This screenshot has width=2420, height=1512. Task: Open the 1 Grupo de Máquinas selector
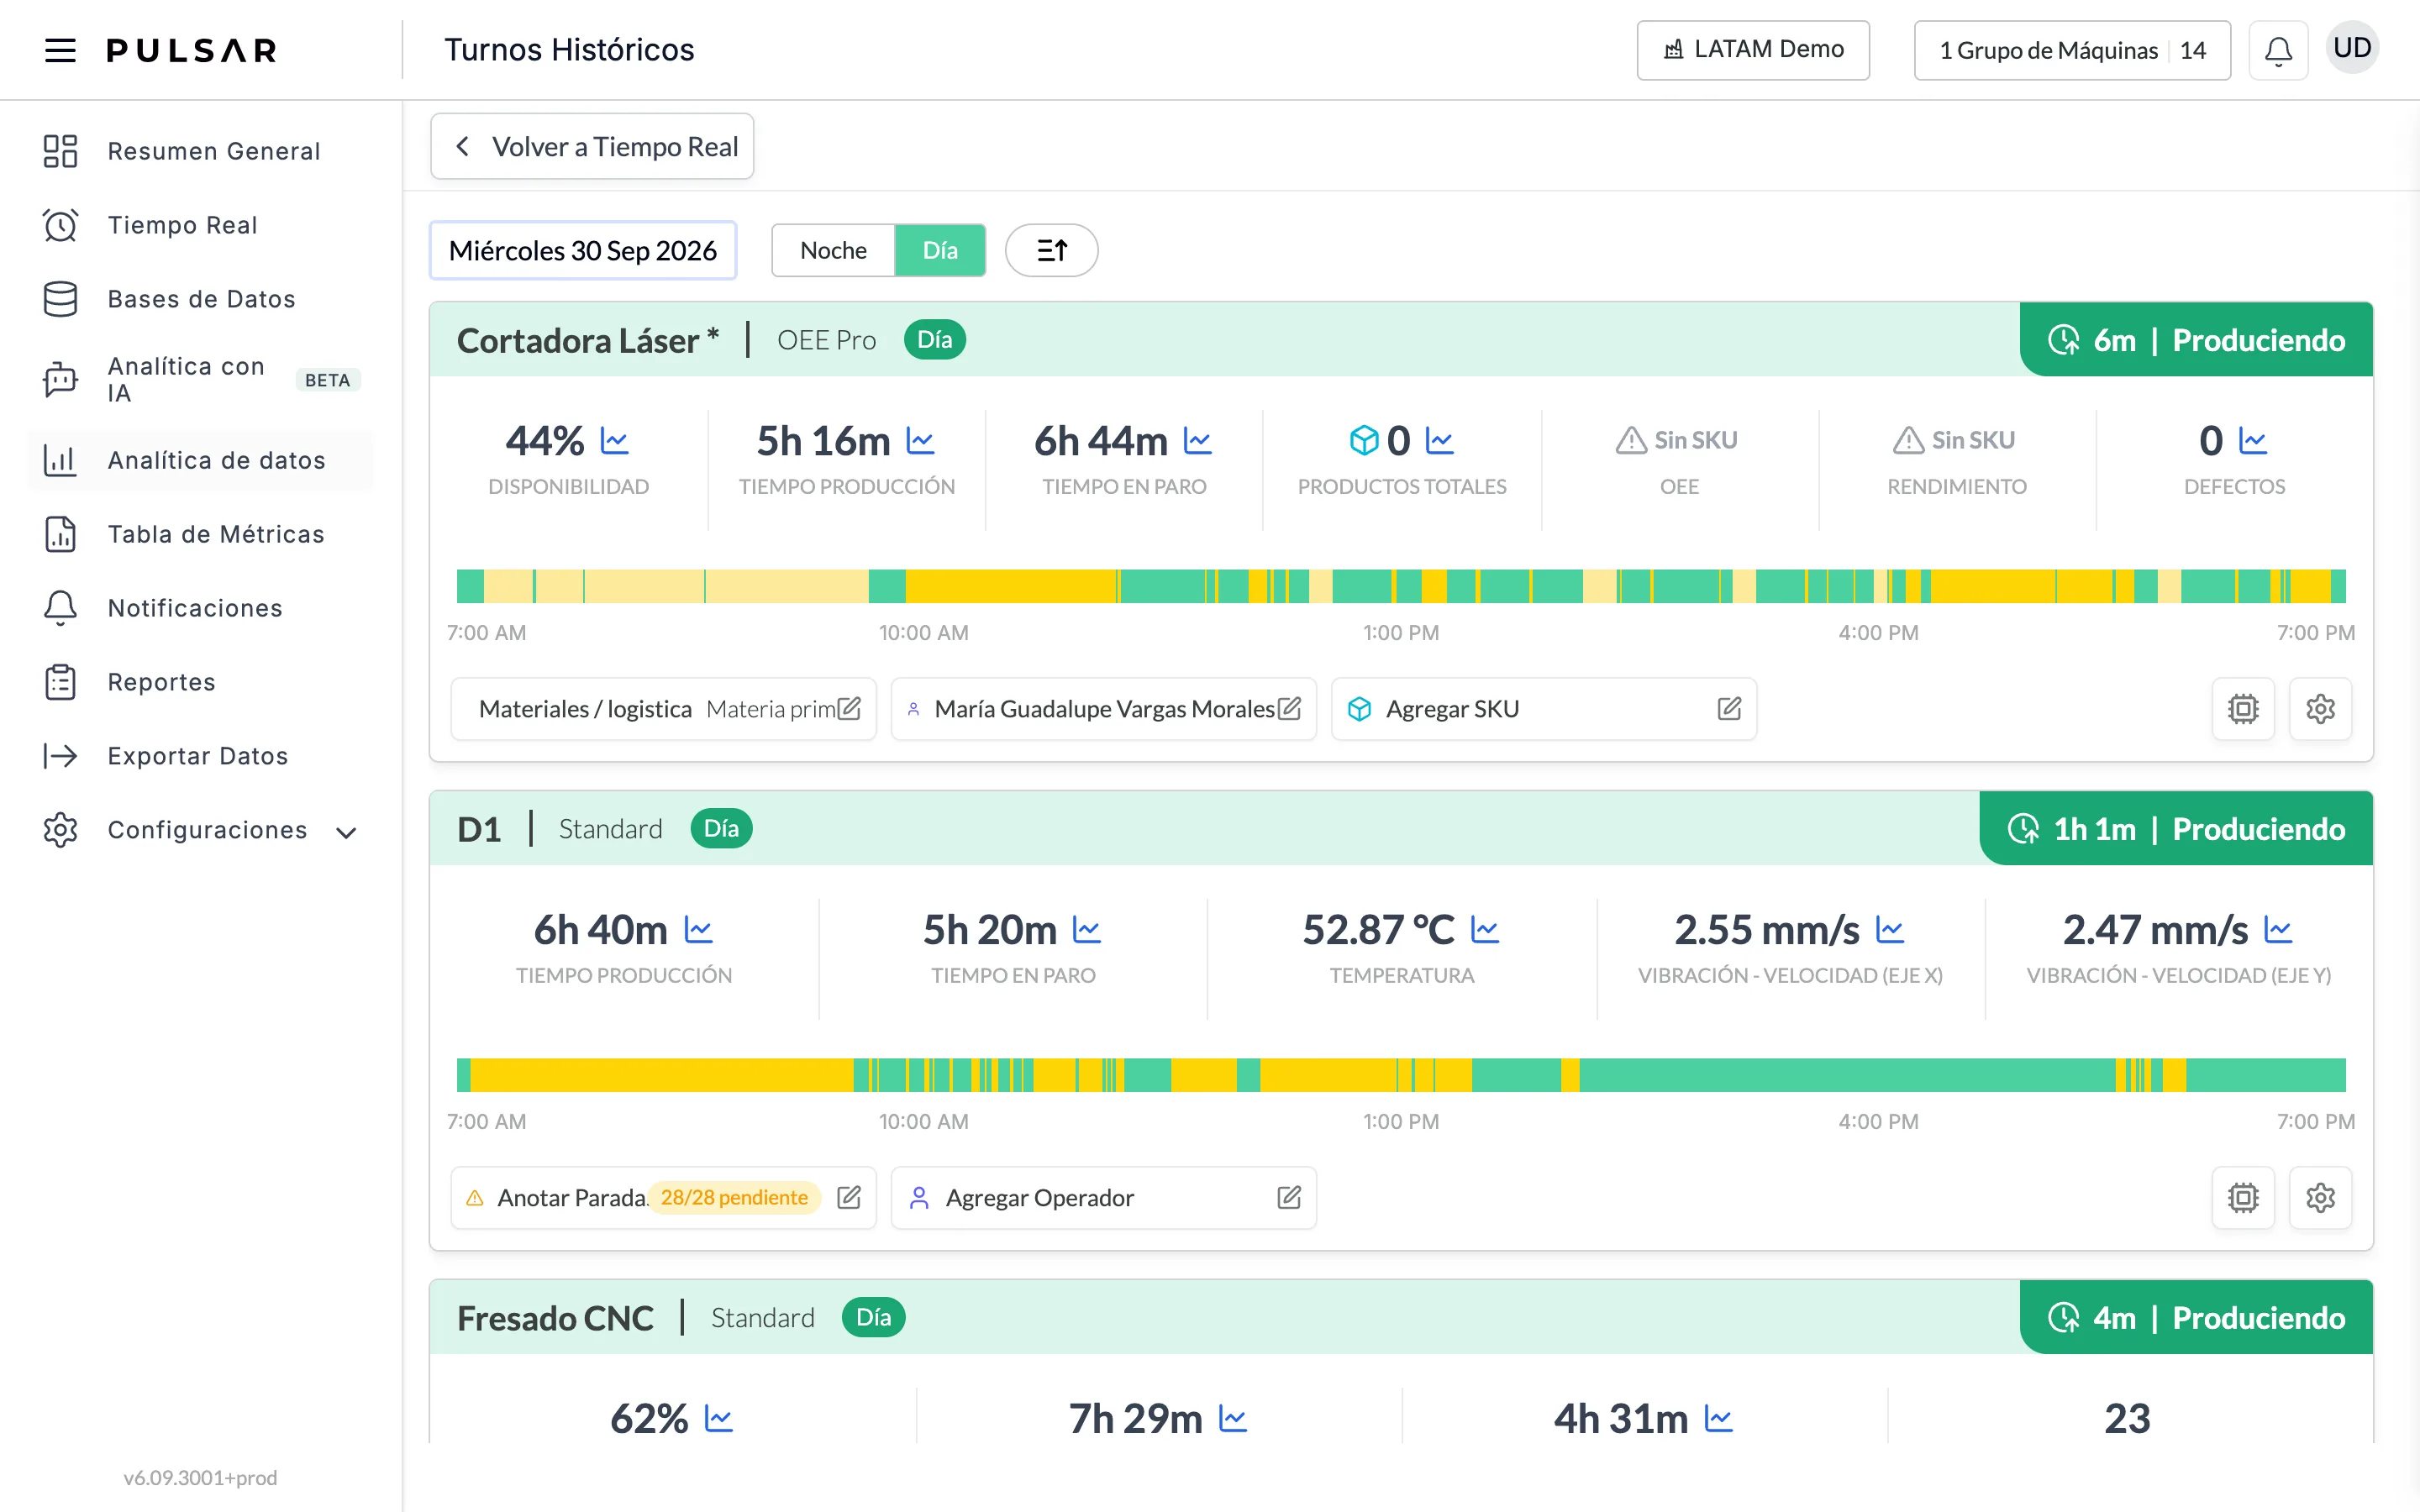click(x=2072, y=50)
